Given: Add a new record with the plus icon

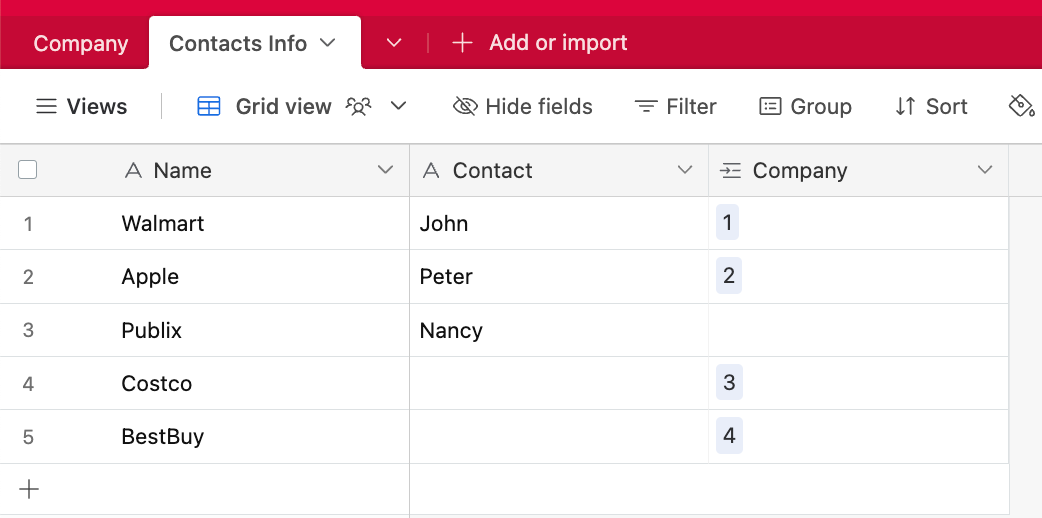Looking at the screenshot, I should pos(29,489).
